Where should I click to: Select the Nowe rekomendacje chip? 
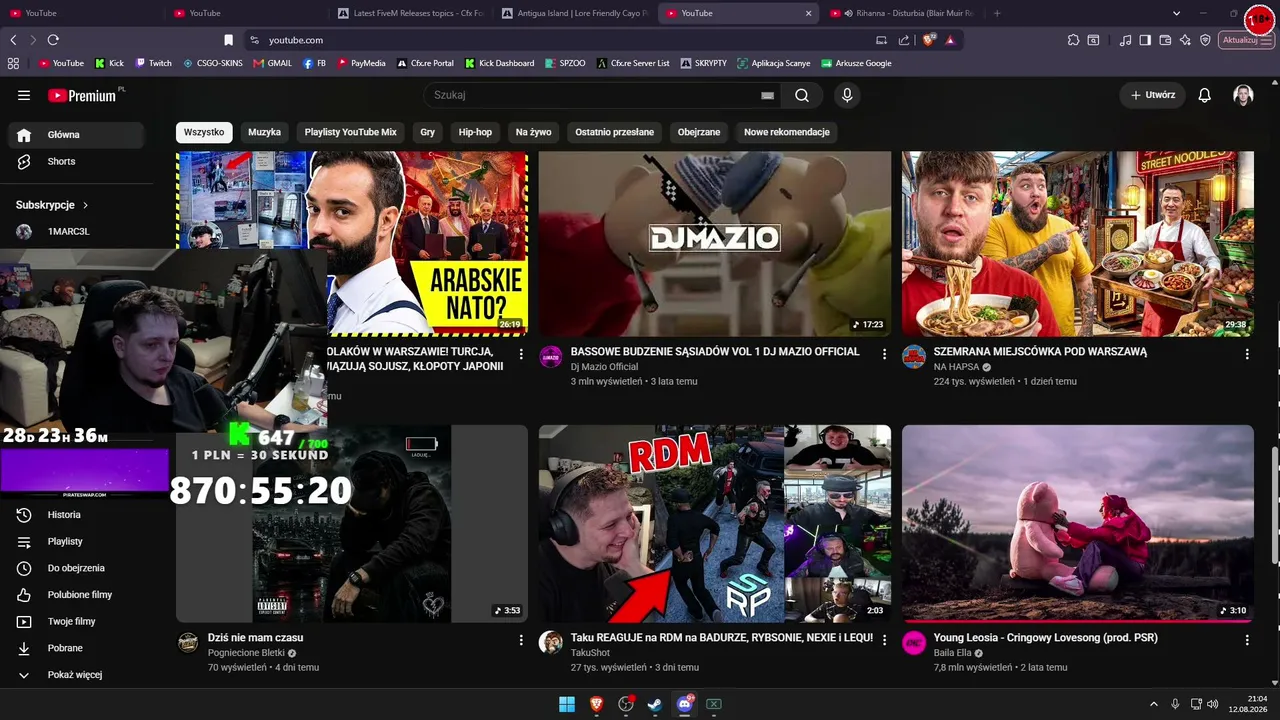tap(787, 132)
